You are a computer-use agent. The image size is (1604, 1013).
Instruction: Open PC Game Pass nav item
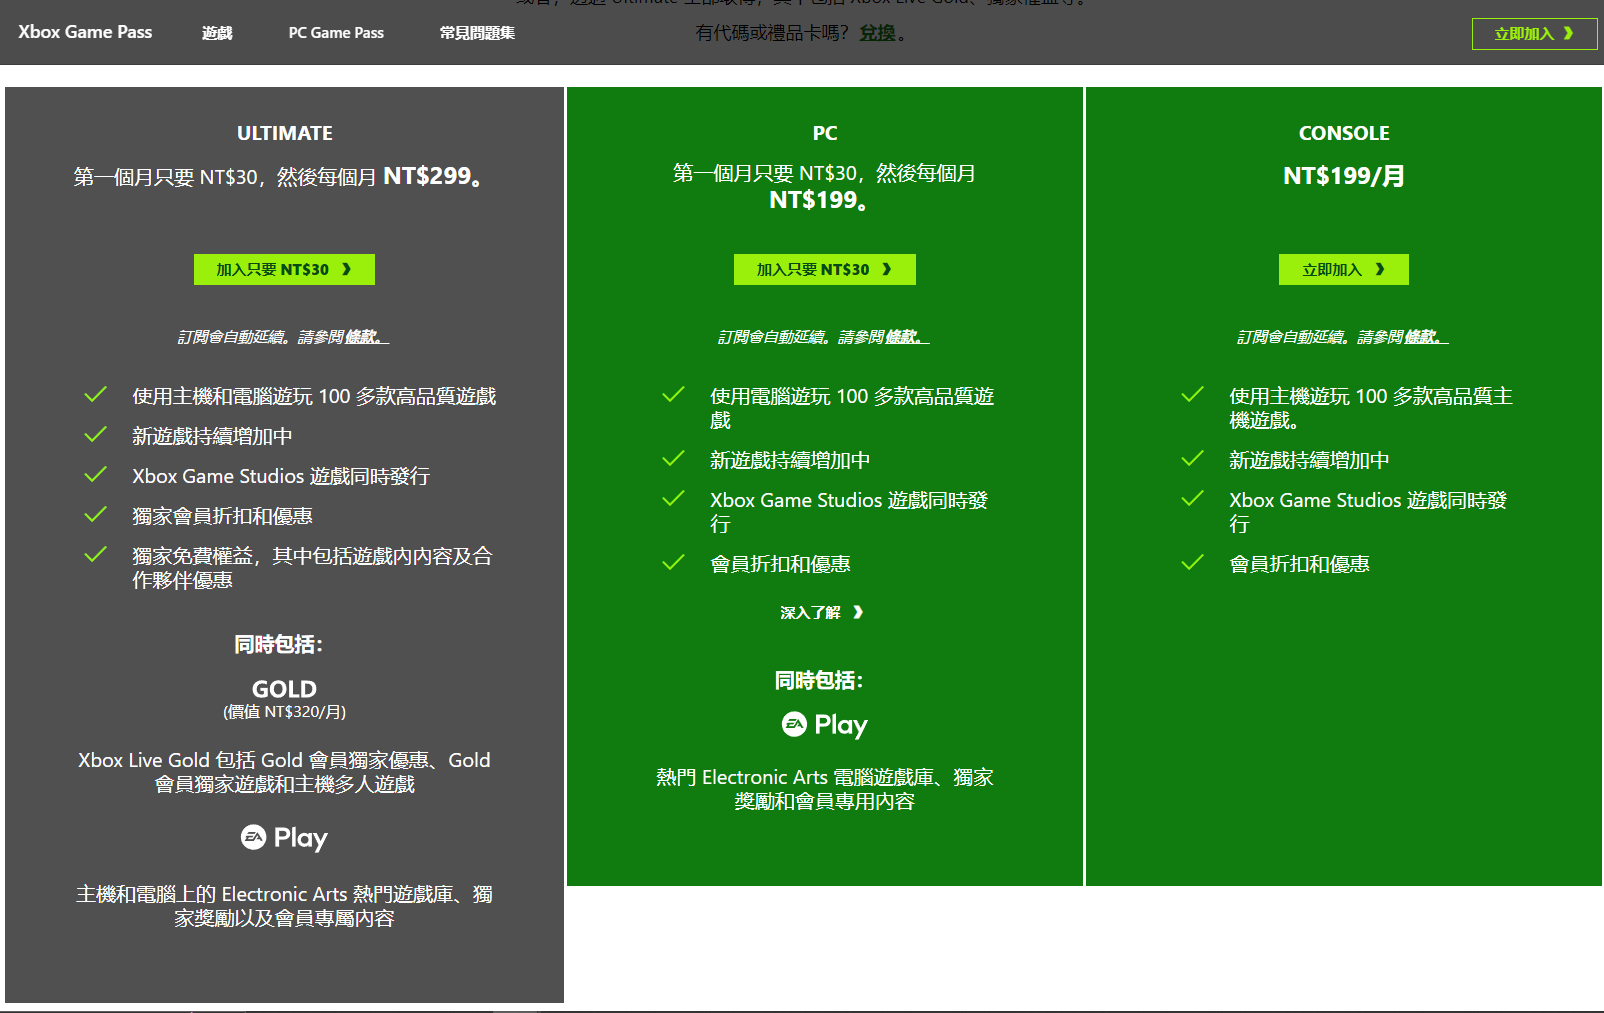coord(336,33)
